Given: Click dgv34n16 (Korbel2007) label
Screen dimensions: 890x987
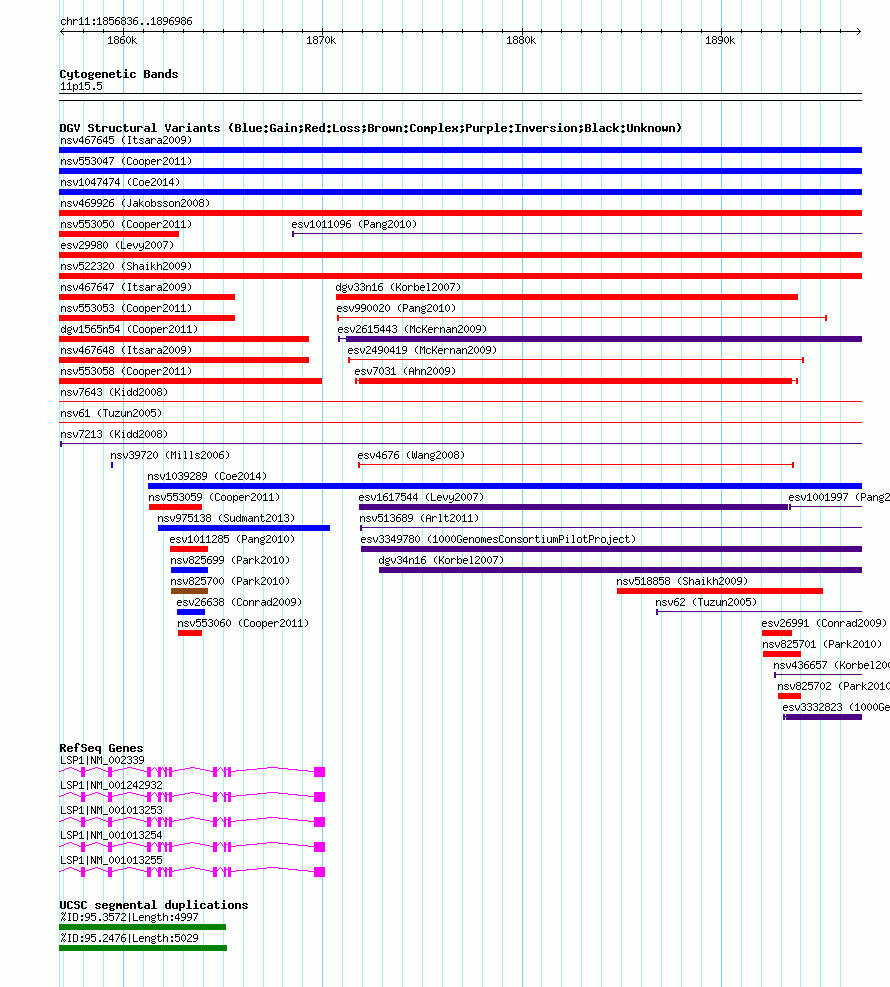Looking at the screenshot, I should pos(441,560).
